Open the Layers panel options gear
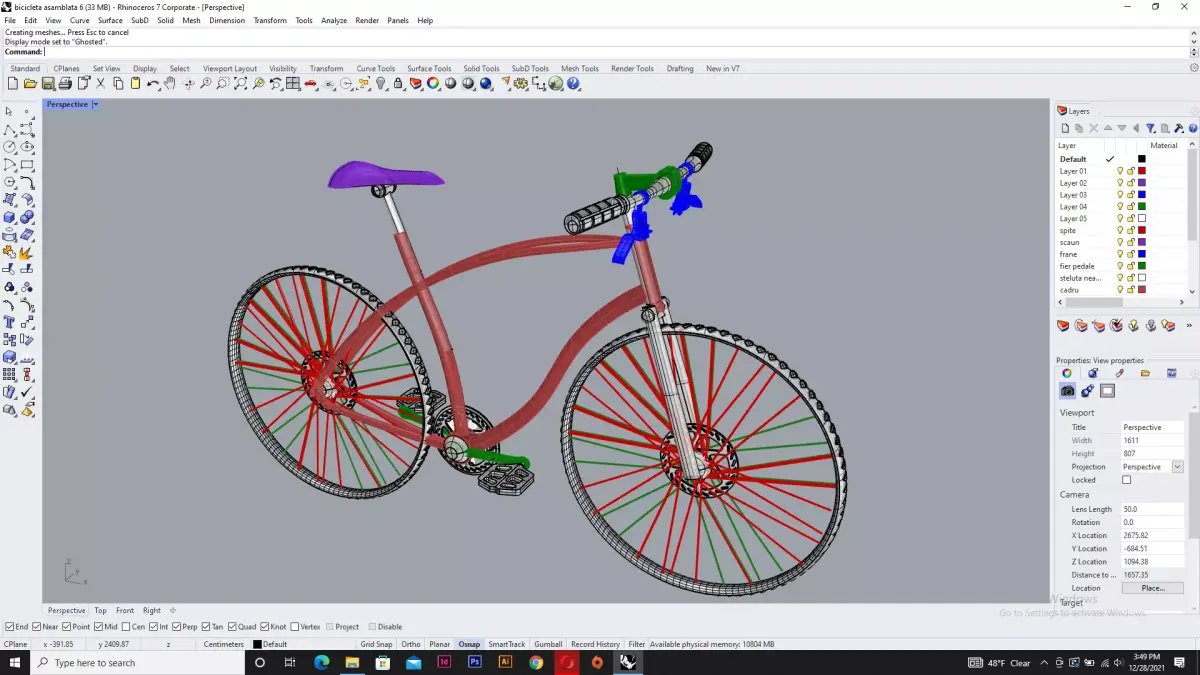This screenshot has height=675, width=1200. pos(1194,111)
